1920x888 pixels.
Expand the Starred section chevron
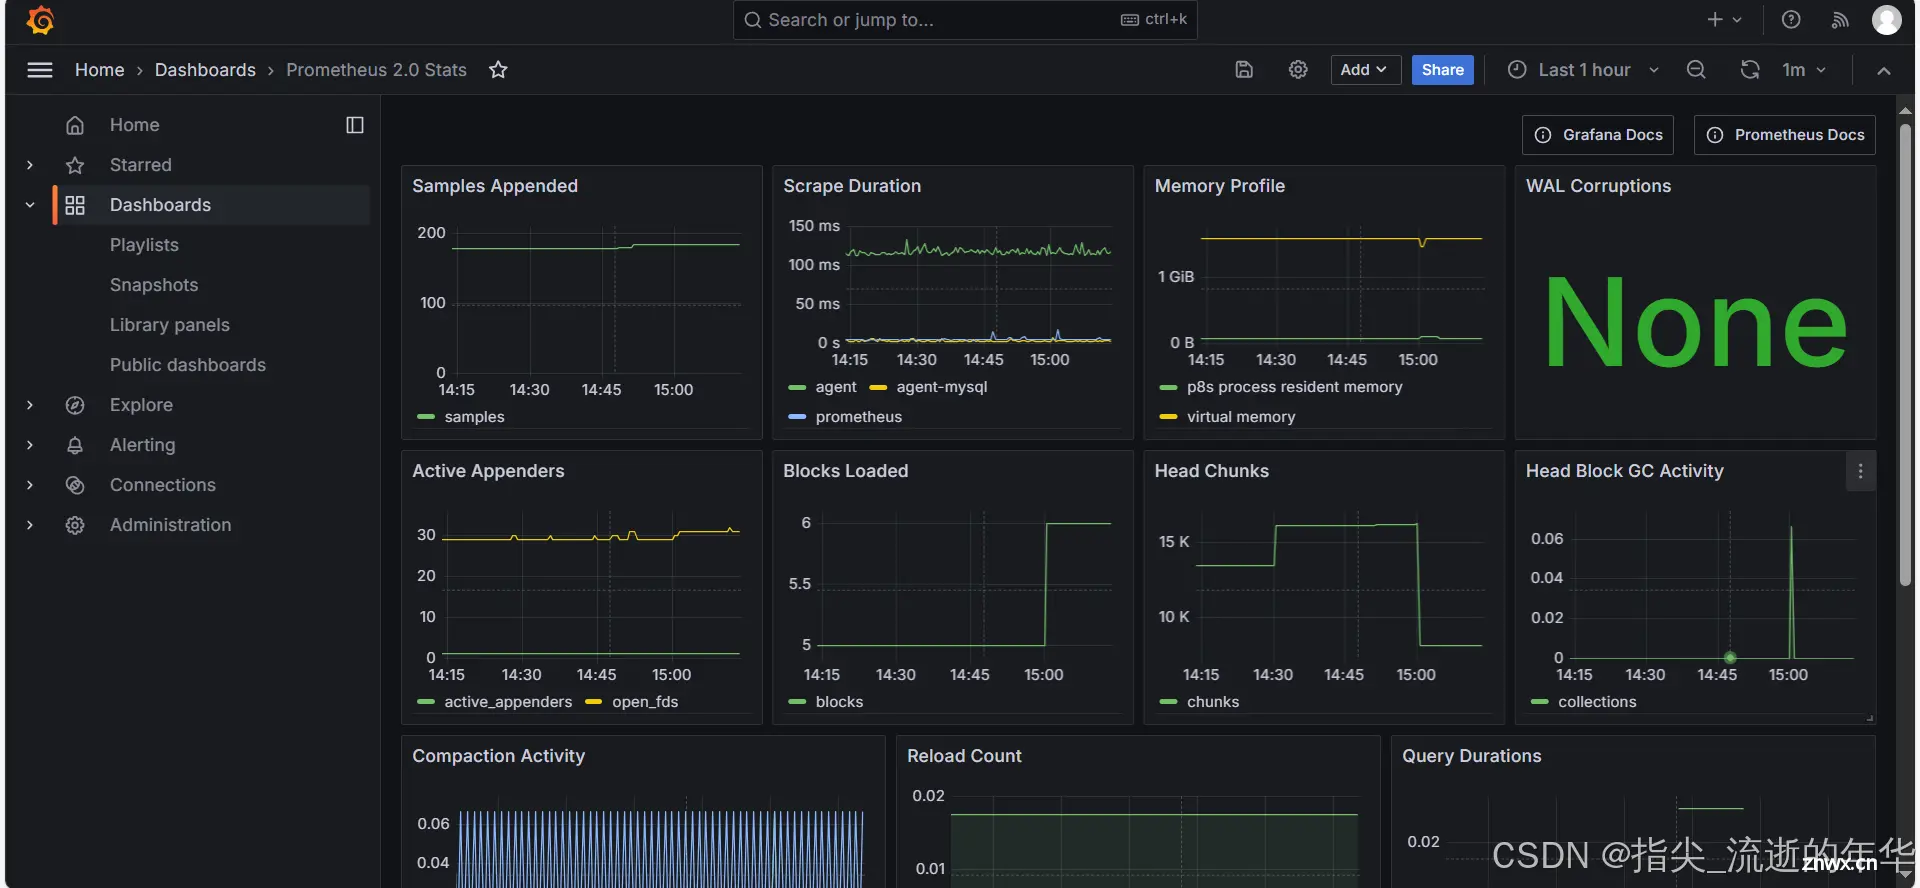[x=30, y=165]
